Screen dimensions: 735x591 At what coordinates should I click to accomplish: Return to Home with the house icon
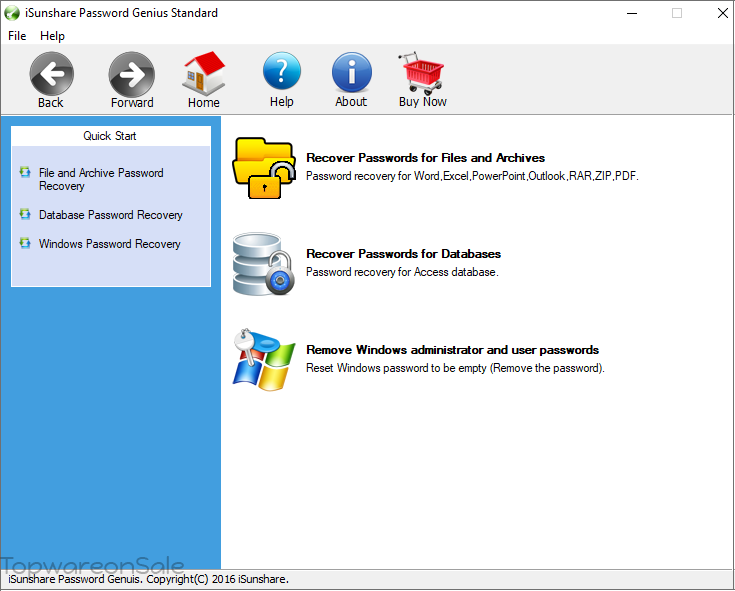[x=204, y=73]
